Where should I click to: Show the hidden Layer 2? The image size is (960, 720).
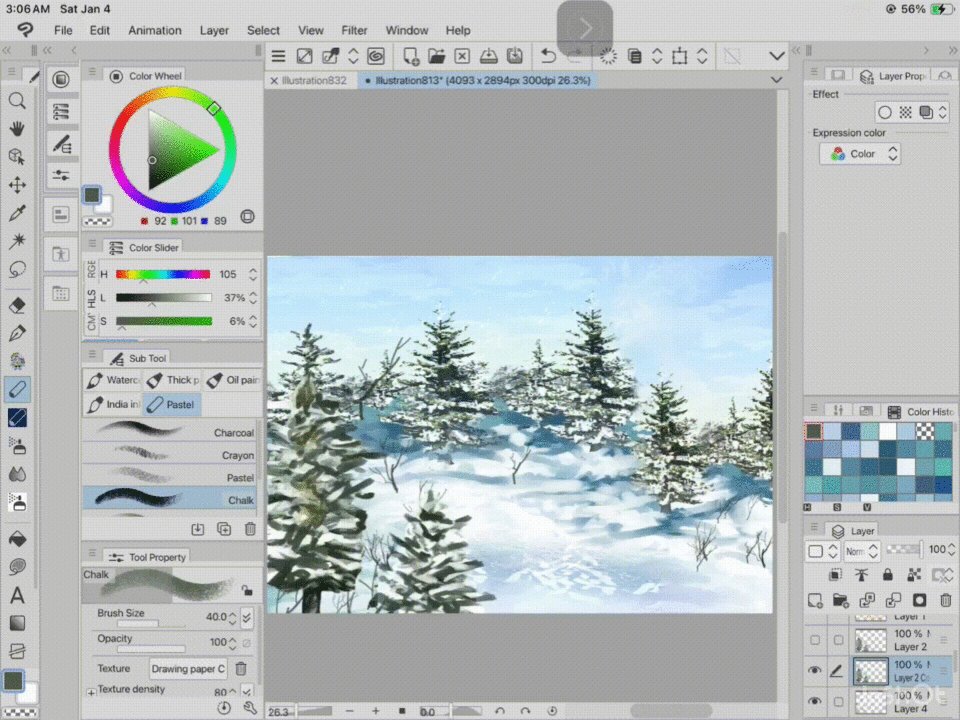815,640
